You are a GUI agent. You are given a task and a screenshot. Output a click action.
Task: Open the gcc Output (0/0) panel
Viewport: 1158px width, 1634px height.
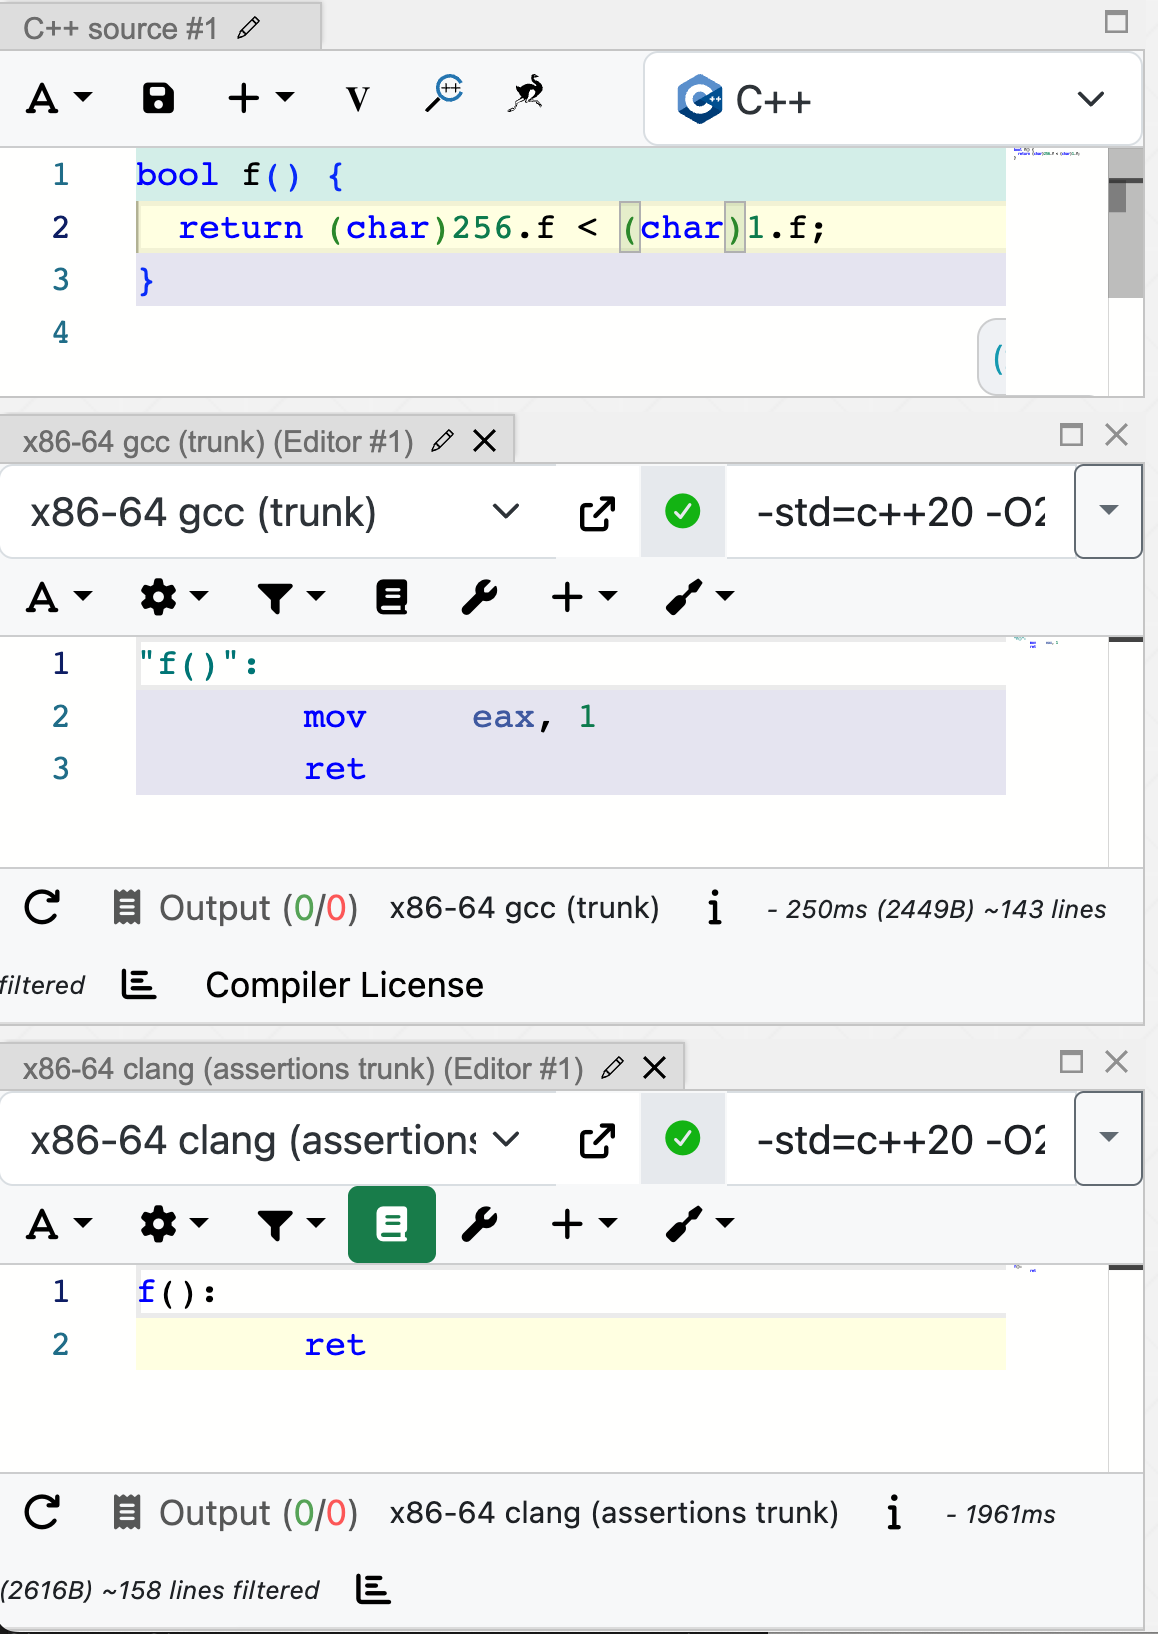point(236,908)
